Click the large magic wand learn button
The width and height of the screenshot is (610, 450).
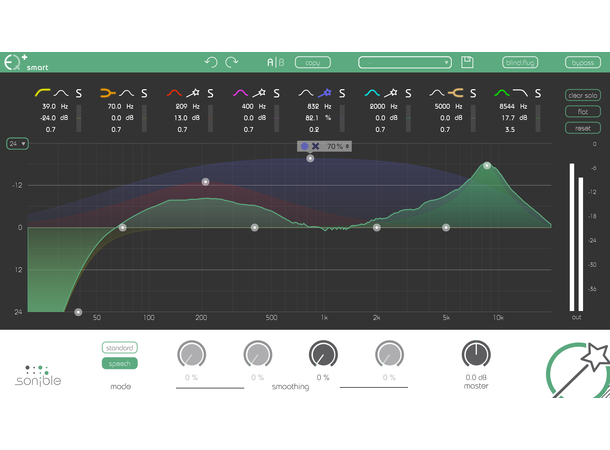(x=578, y=370)
